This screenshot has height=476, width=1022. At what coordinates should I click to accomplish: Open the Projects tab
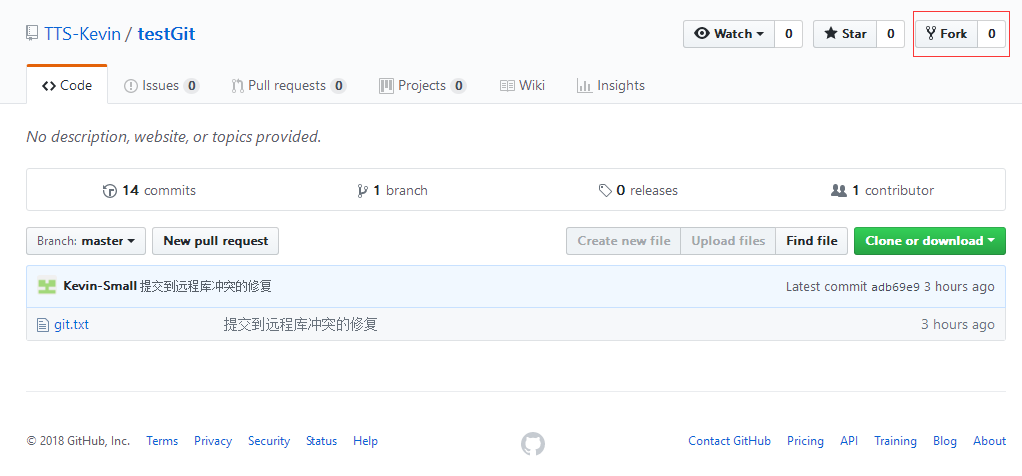pyautogui.click(x=422, y=85)
